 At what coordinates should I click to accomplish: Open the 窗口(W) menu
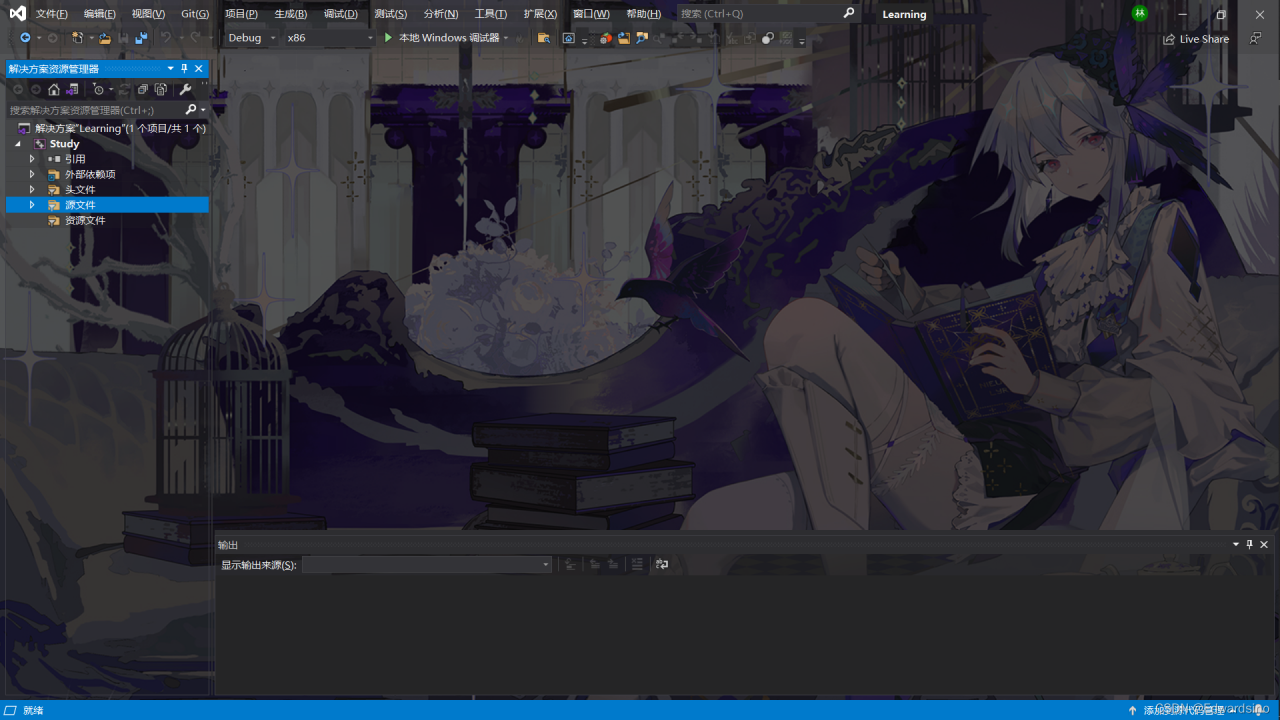point(591,14)
